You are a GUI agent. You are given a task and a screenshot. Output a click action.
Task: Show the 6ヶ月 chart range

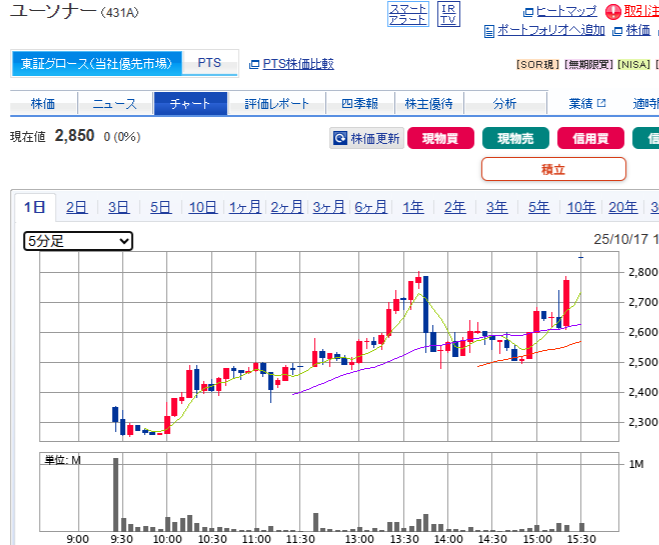(x=370, y=207)
